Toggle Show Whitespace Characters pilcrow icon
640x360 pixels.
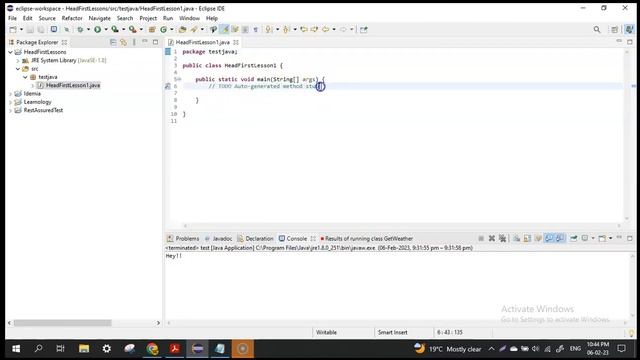click(x=256, y=29)
